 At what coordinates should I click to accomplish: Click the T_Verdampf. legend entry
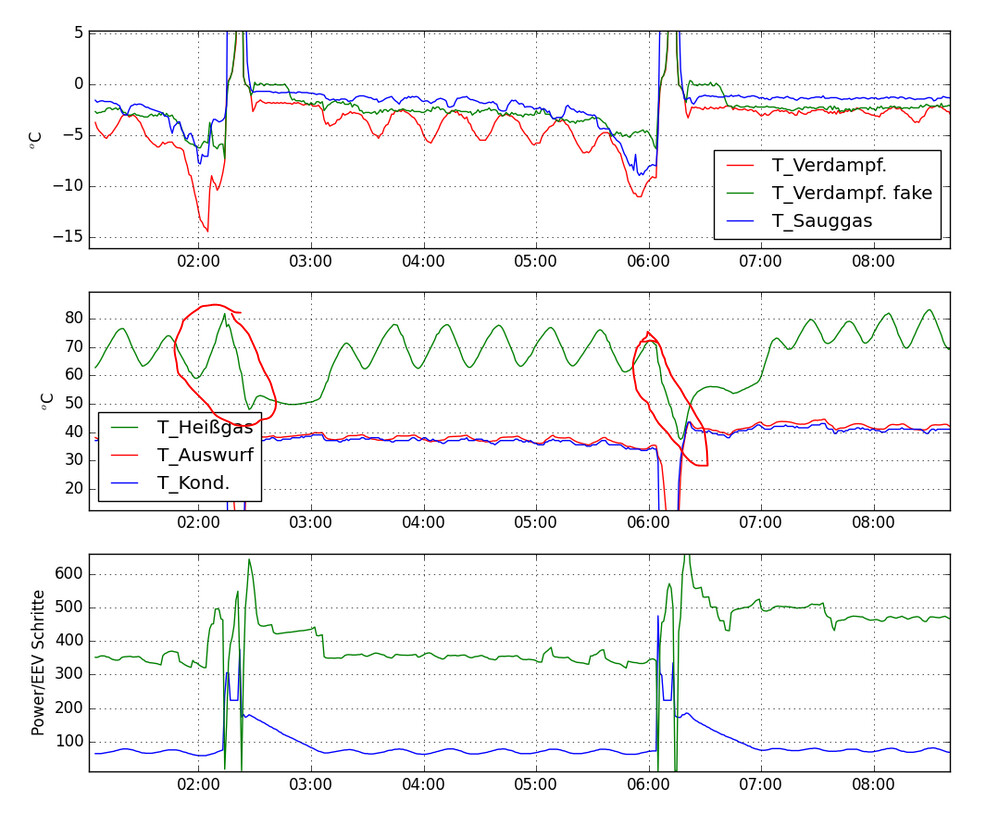pos(829,166)
